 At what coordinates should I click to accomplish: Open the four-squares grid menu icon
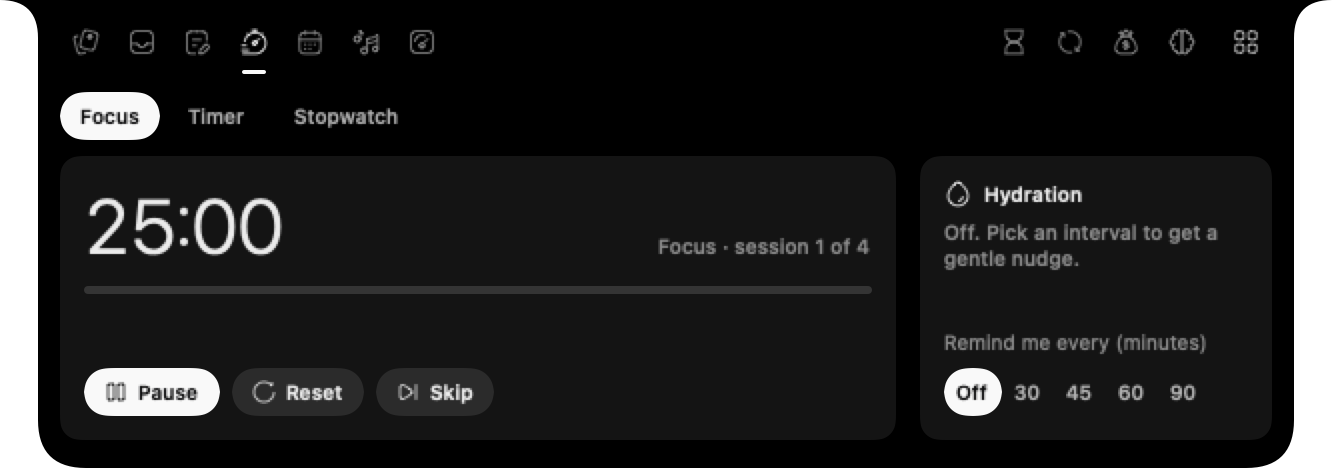point(1245,43)
